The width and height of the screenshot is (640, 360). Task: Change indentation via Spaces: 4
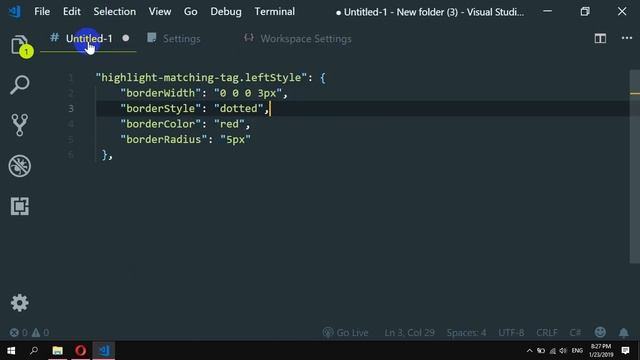[x=466, y=333]
